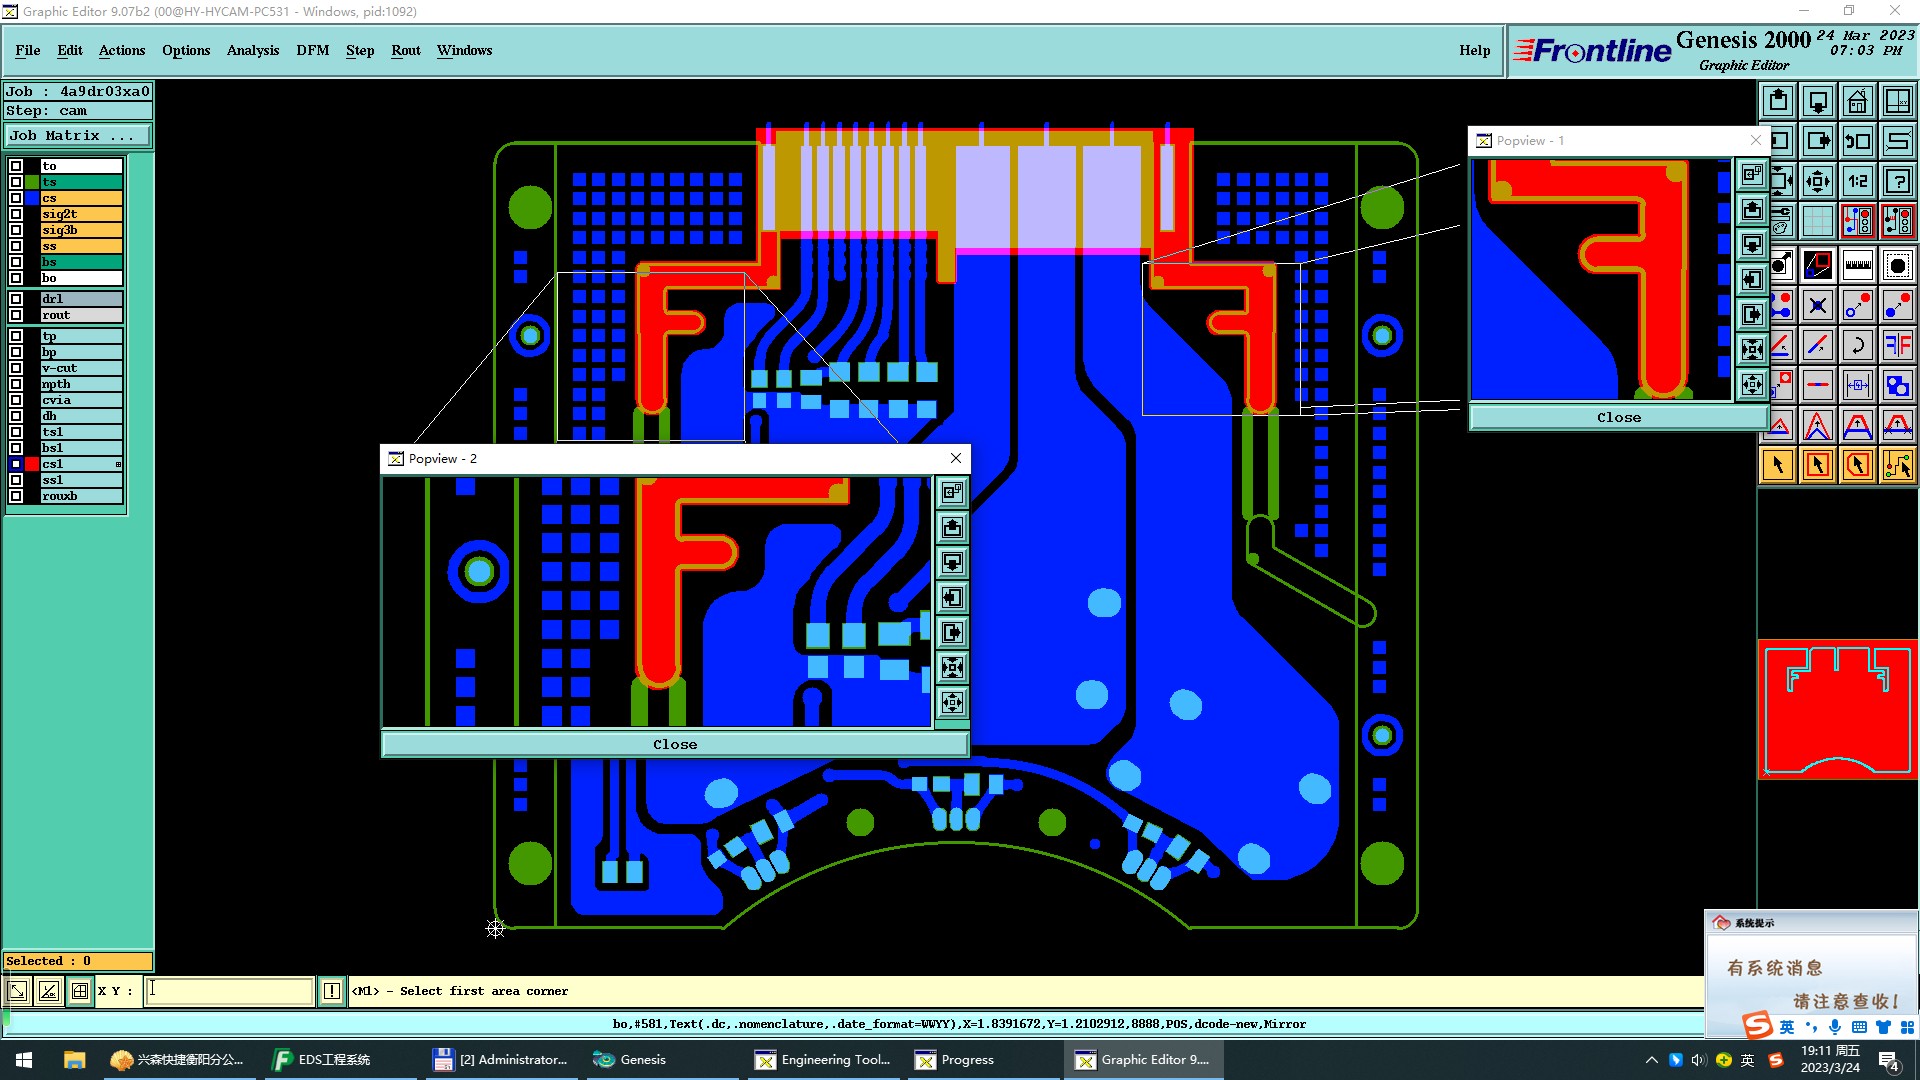The width and height of the screenshot is (1920, 1080).
Task: Click the grid display icon
Action: coord(1817,221)
